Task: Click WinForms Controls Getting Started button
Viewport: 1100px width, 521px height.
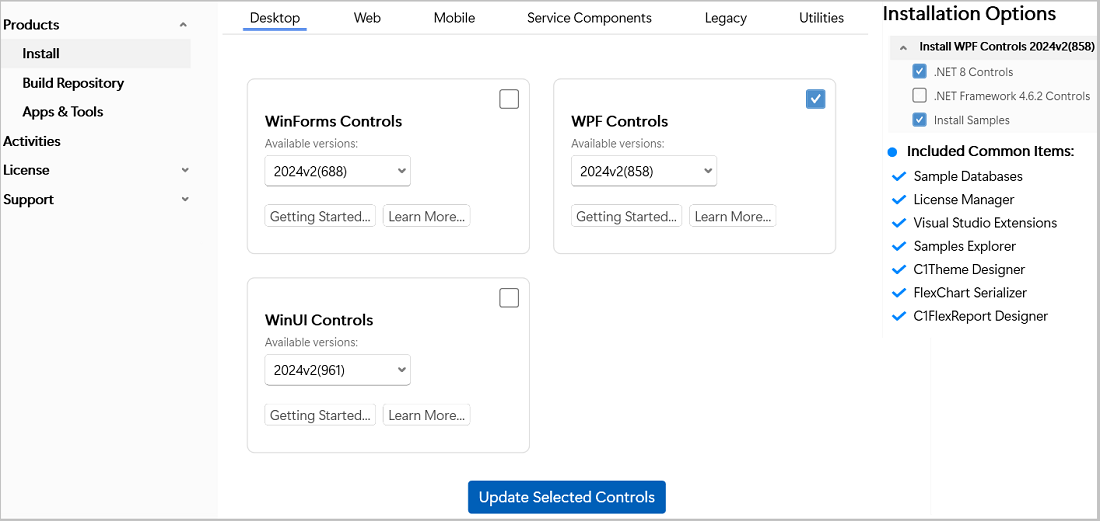Action: tap(320, 216)
